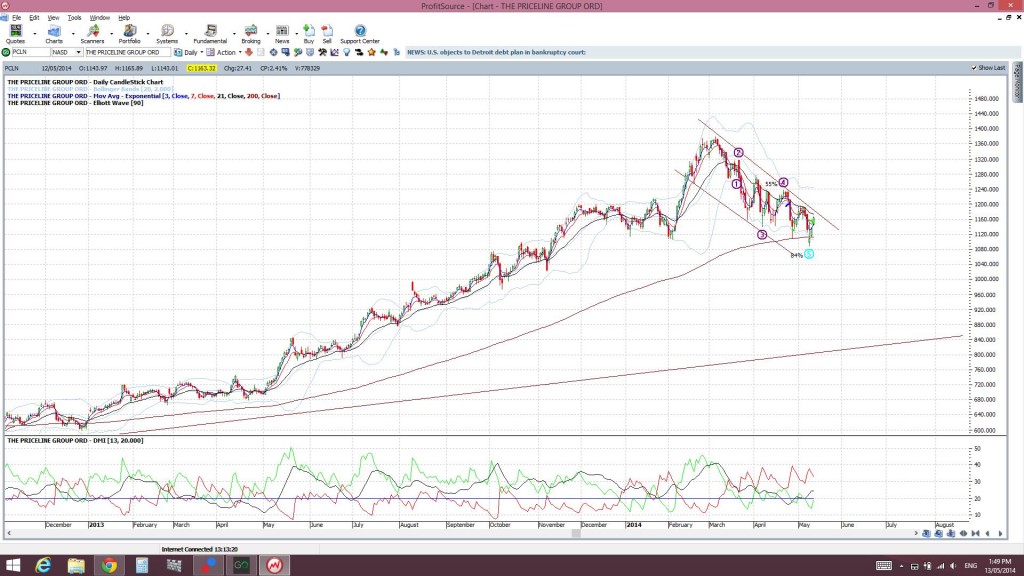Open the Broking toolbar icon
The height and width of the screenshot is (576, 1024).
251,31
